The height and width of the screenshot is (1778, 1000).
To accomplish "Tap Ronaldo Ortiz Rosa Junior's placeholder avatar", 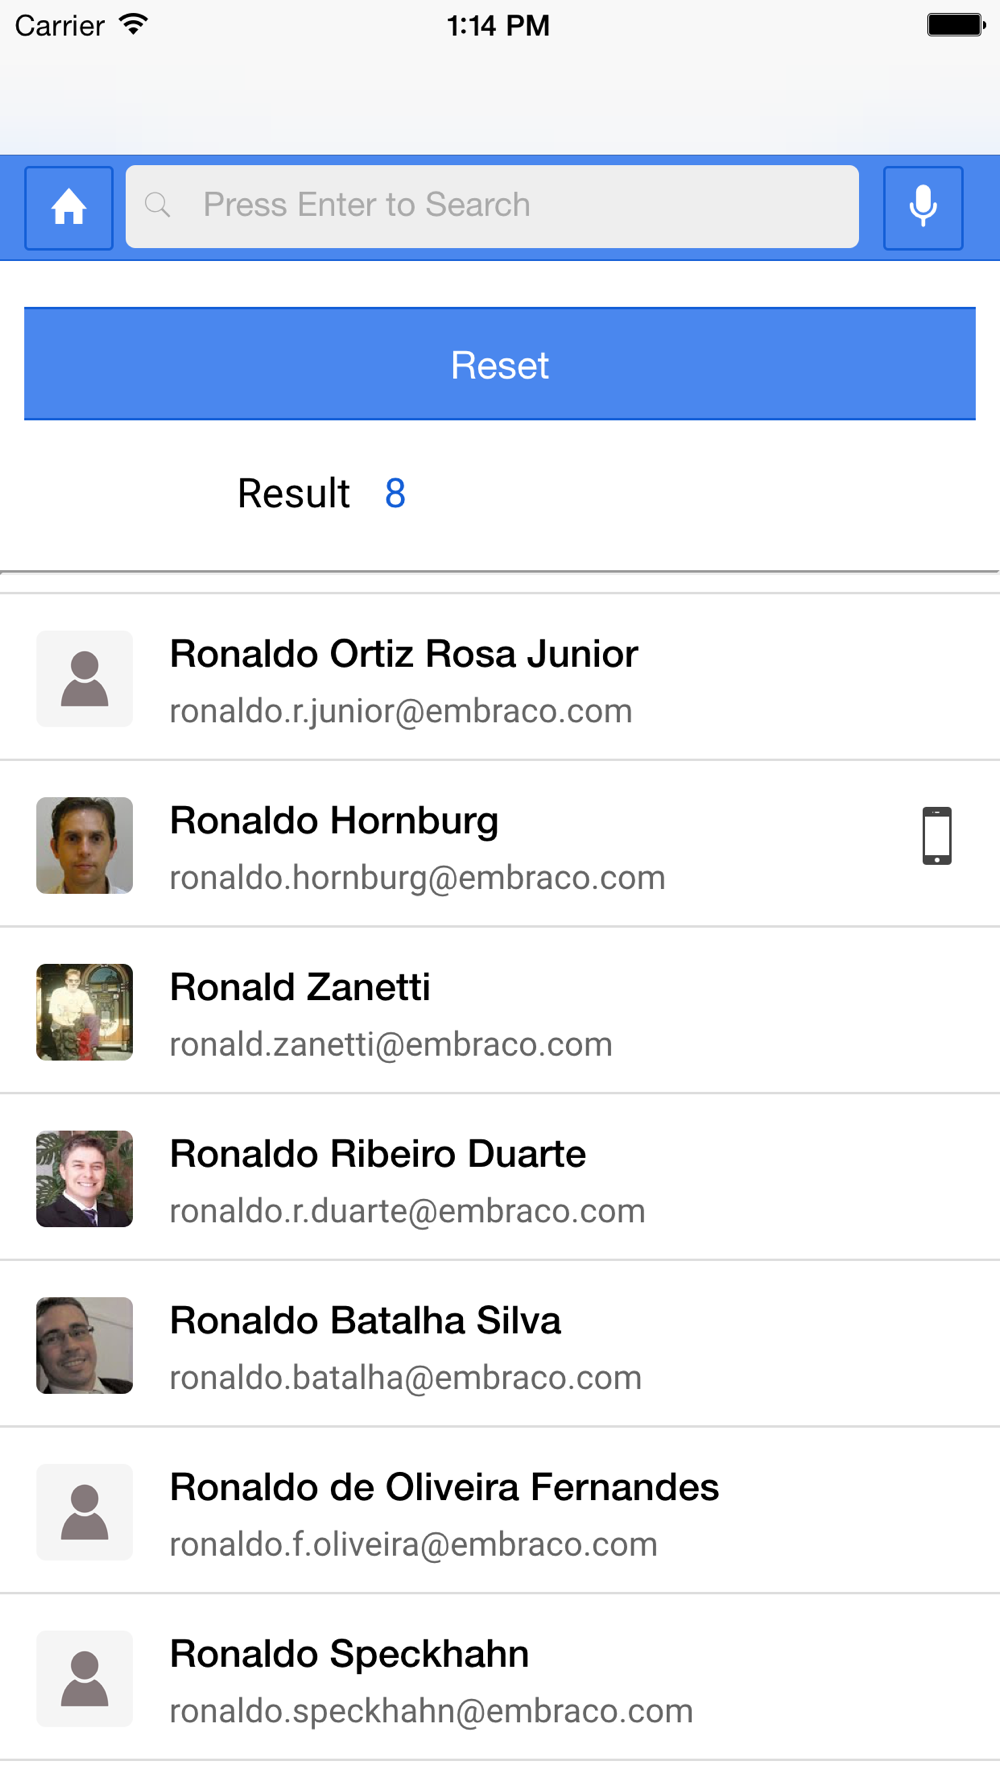I will (x=85, y=679).
